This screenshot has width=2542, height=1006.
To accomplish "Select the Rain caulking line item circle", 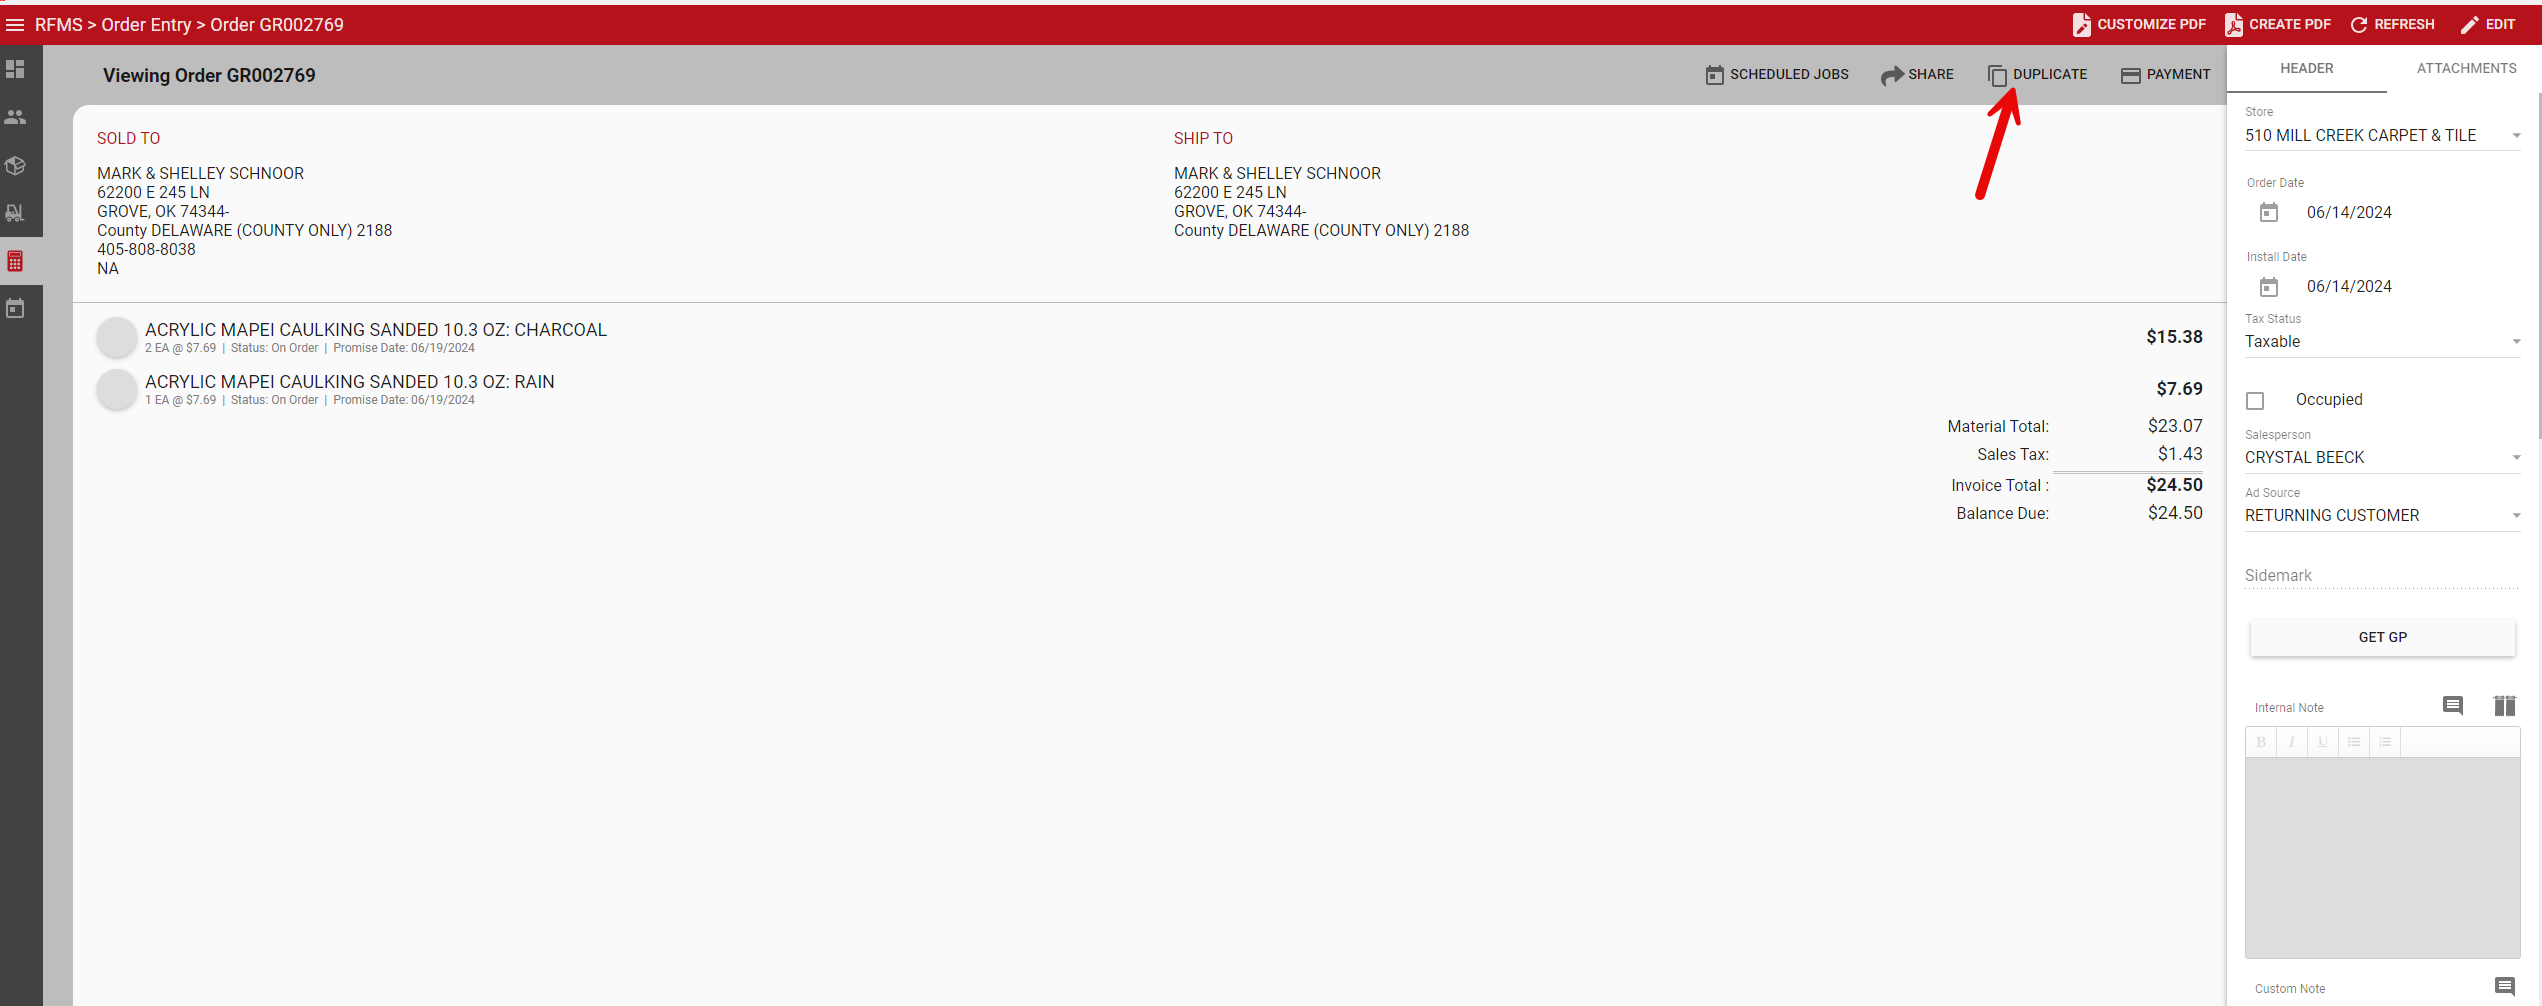I will [117, 389].
